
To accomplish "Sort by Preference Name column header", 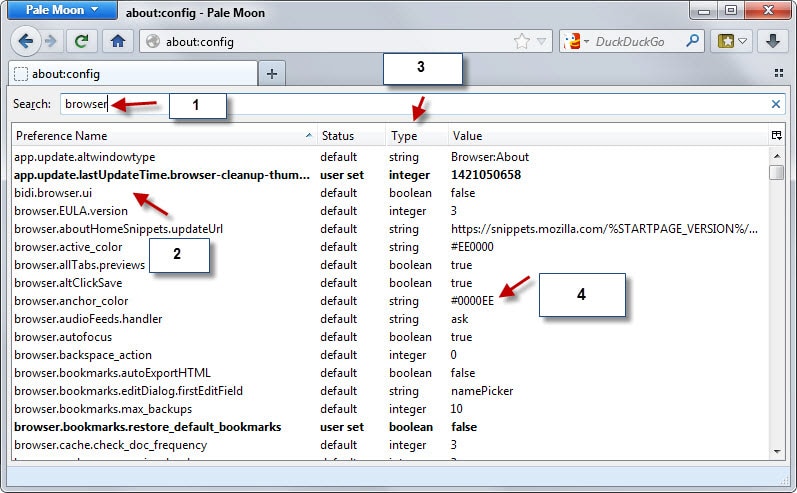I will tap(164, 136).
